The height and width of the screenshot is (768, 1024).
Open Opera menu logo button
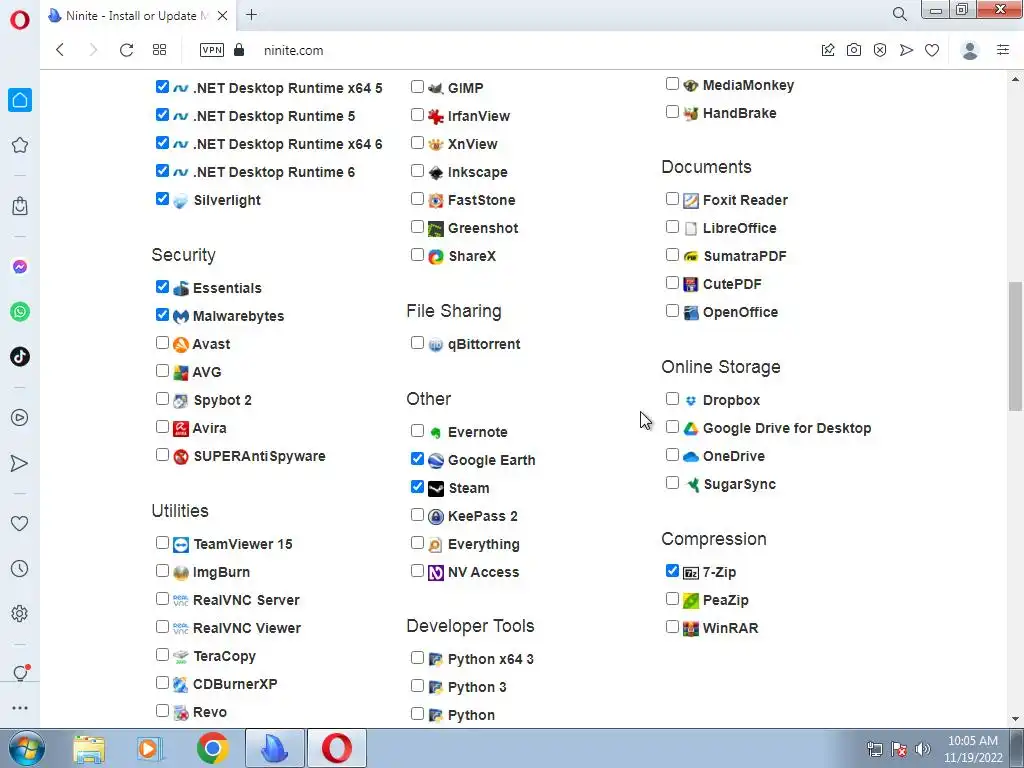20,20
